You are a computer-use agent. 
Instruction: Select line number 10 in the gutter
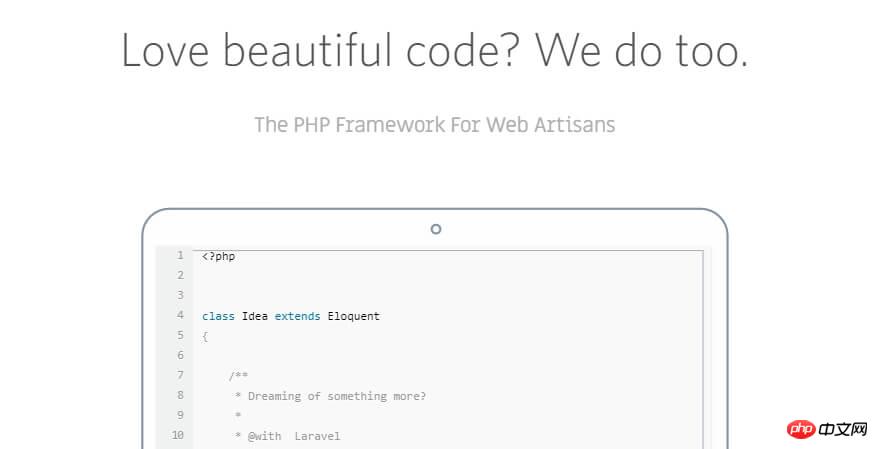(x=178, y=435)
